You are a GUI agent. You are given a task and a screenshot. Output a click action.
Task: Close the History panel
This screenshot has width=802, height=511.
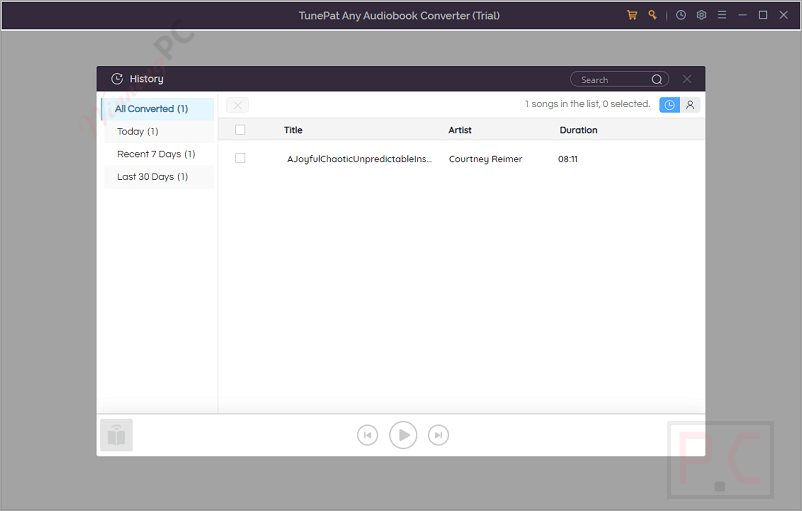pyautogui.click(x=687, y=79)
